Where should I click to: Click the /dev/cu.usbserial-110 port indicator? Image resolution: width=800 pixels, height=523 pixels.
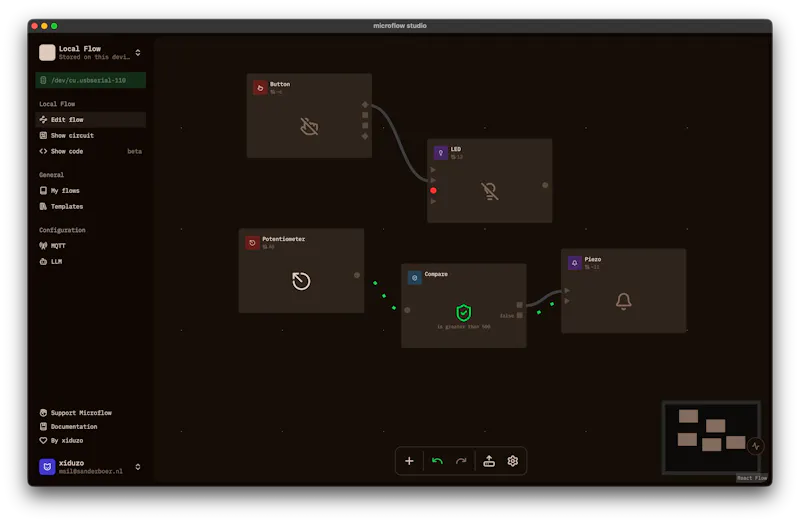[90, 80]
